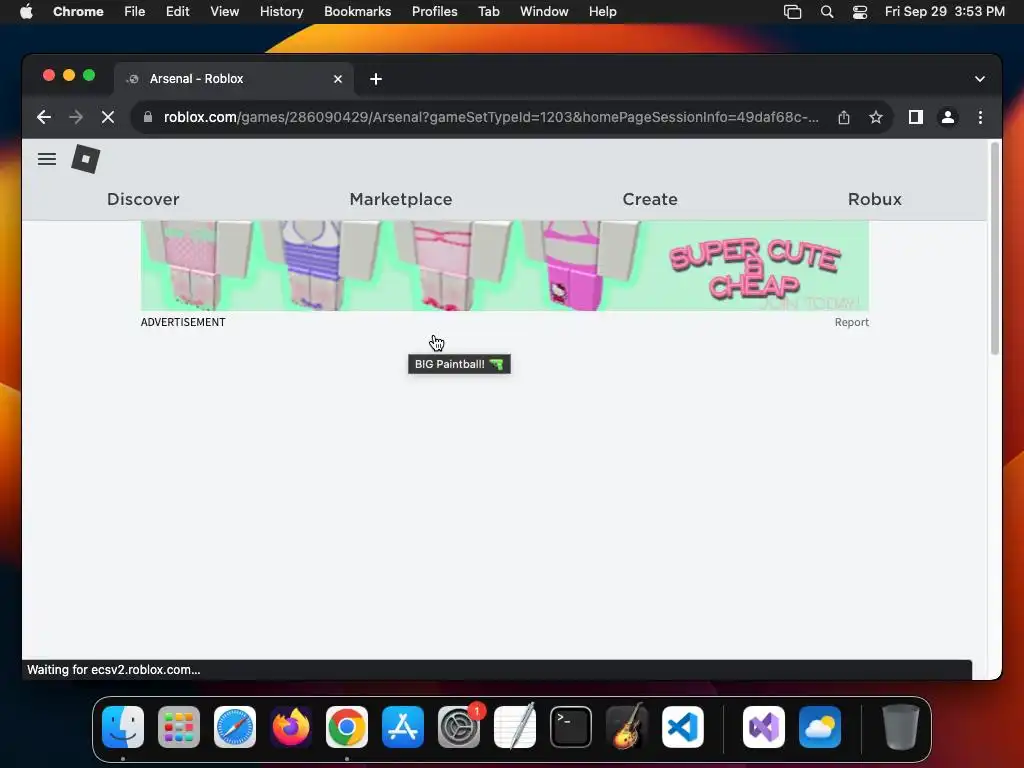Open App Store from the dock
The width and height of the screenshot is (1024, 768).
403,727
